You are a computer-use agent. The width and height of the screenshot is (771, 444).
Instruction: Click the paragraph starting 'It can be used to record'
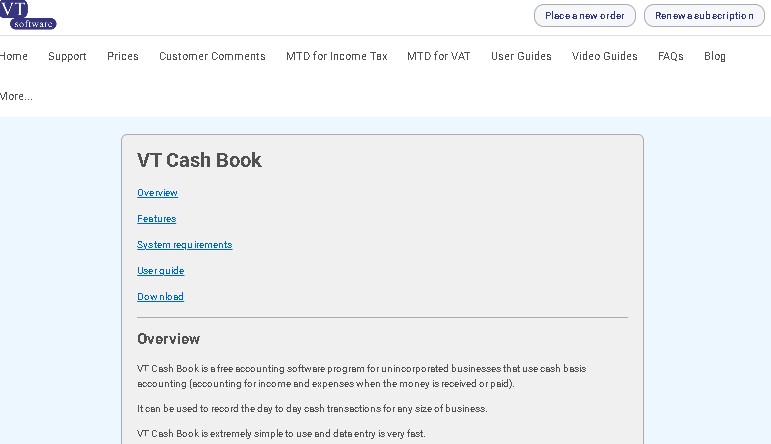(x=312, y=409)
